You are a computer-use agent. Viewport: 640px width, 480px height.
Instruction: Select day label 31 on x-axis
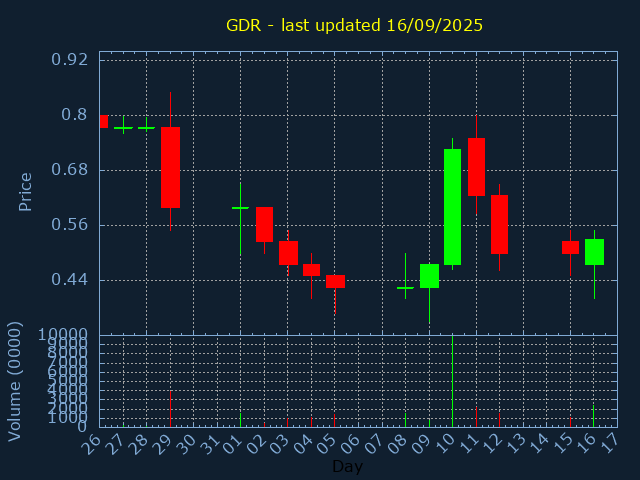(209, 444)
